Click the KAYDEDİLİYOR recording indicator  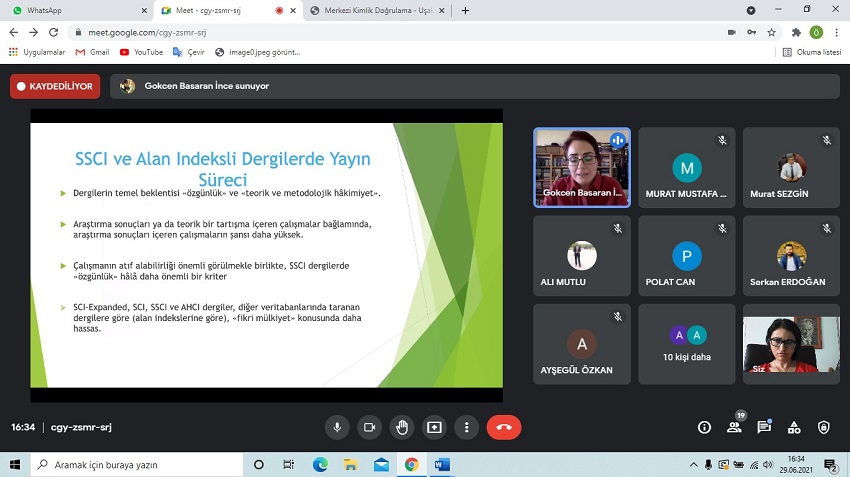coord(55,87)
